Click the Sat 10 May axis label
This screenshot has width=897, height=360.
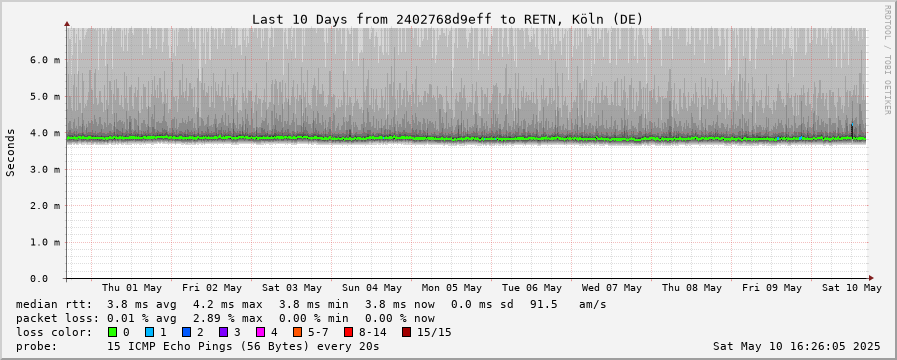point(852,288)
